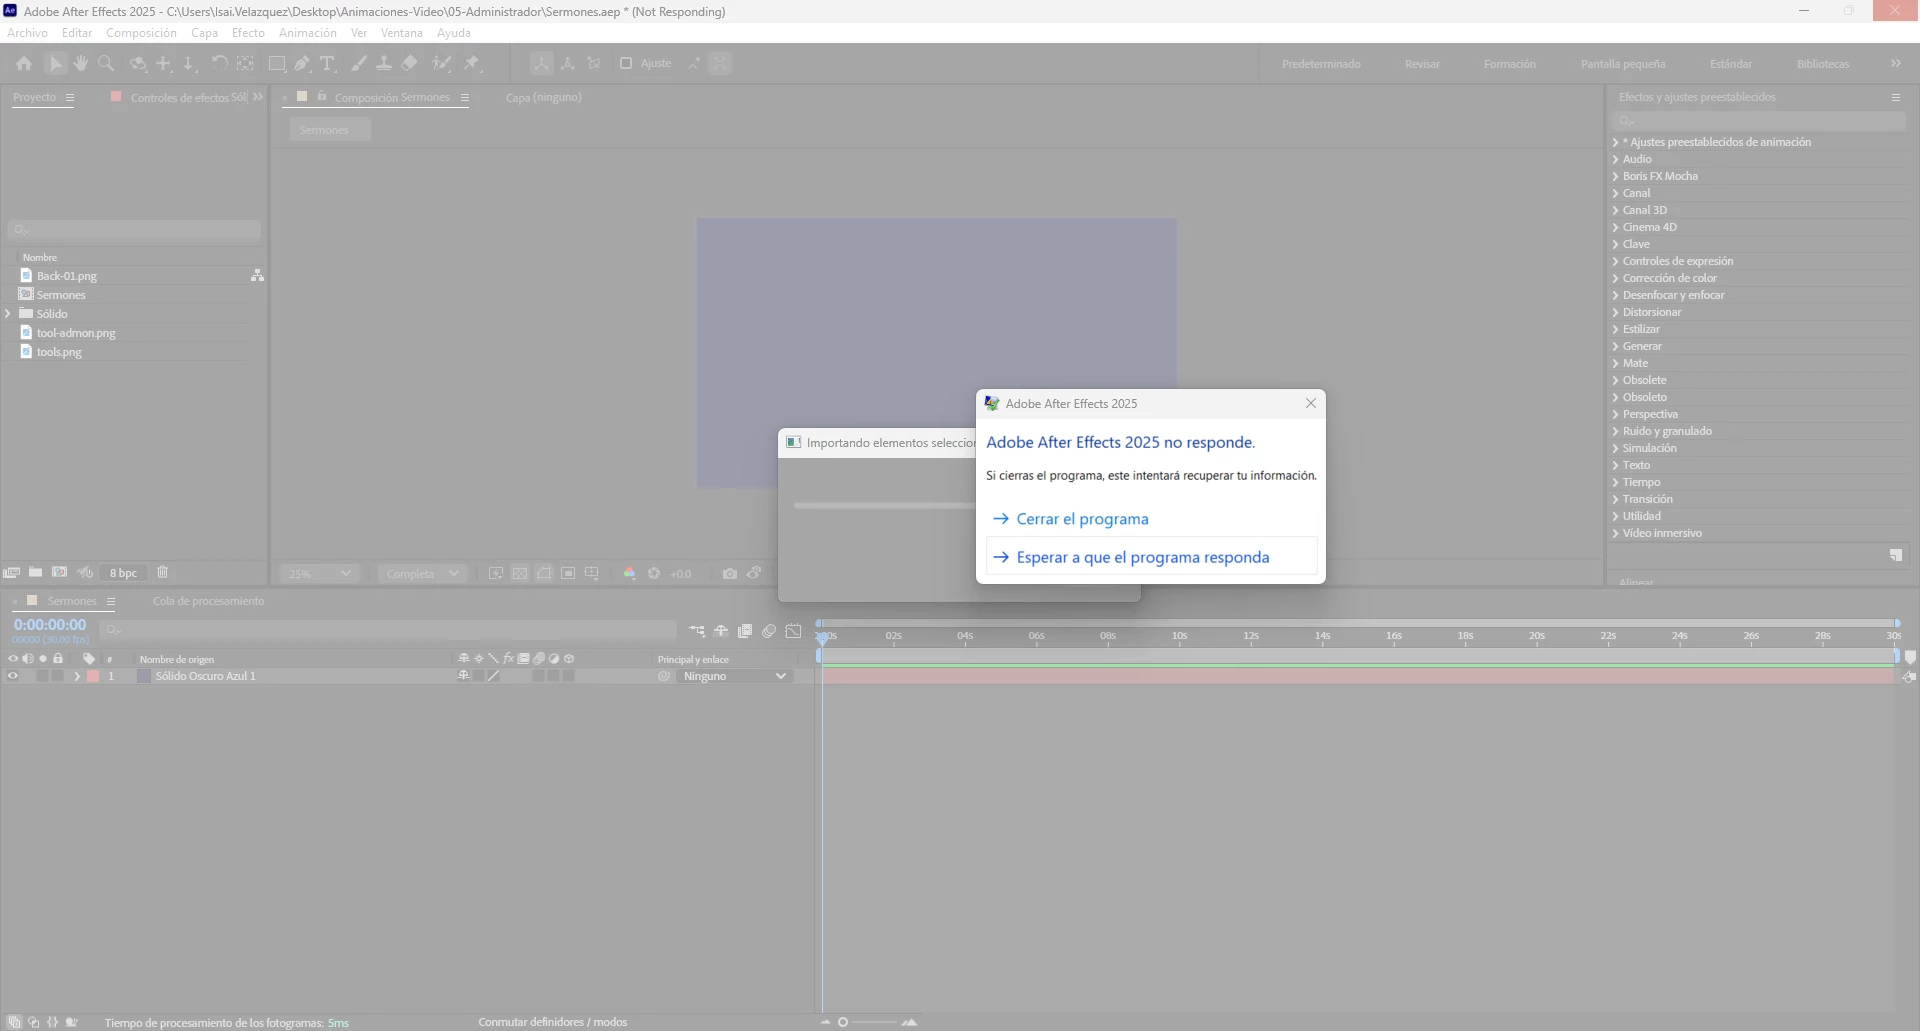
Task: Click Cerrar el programa link
Action: coord(1082,519)
